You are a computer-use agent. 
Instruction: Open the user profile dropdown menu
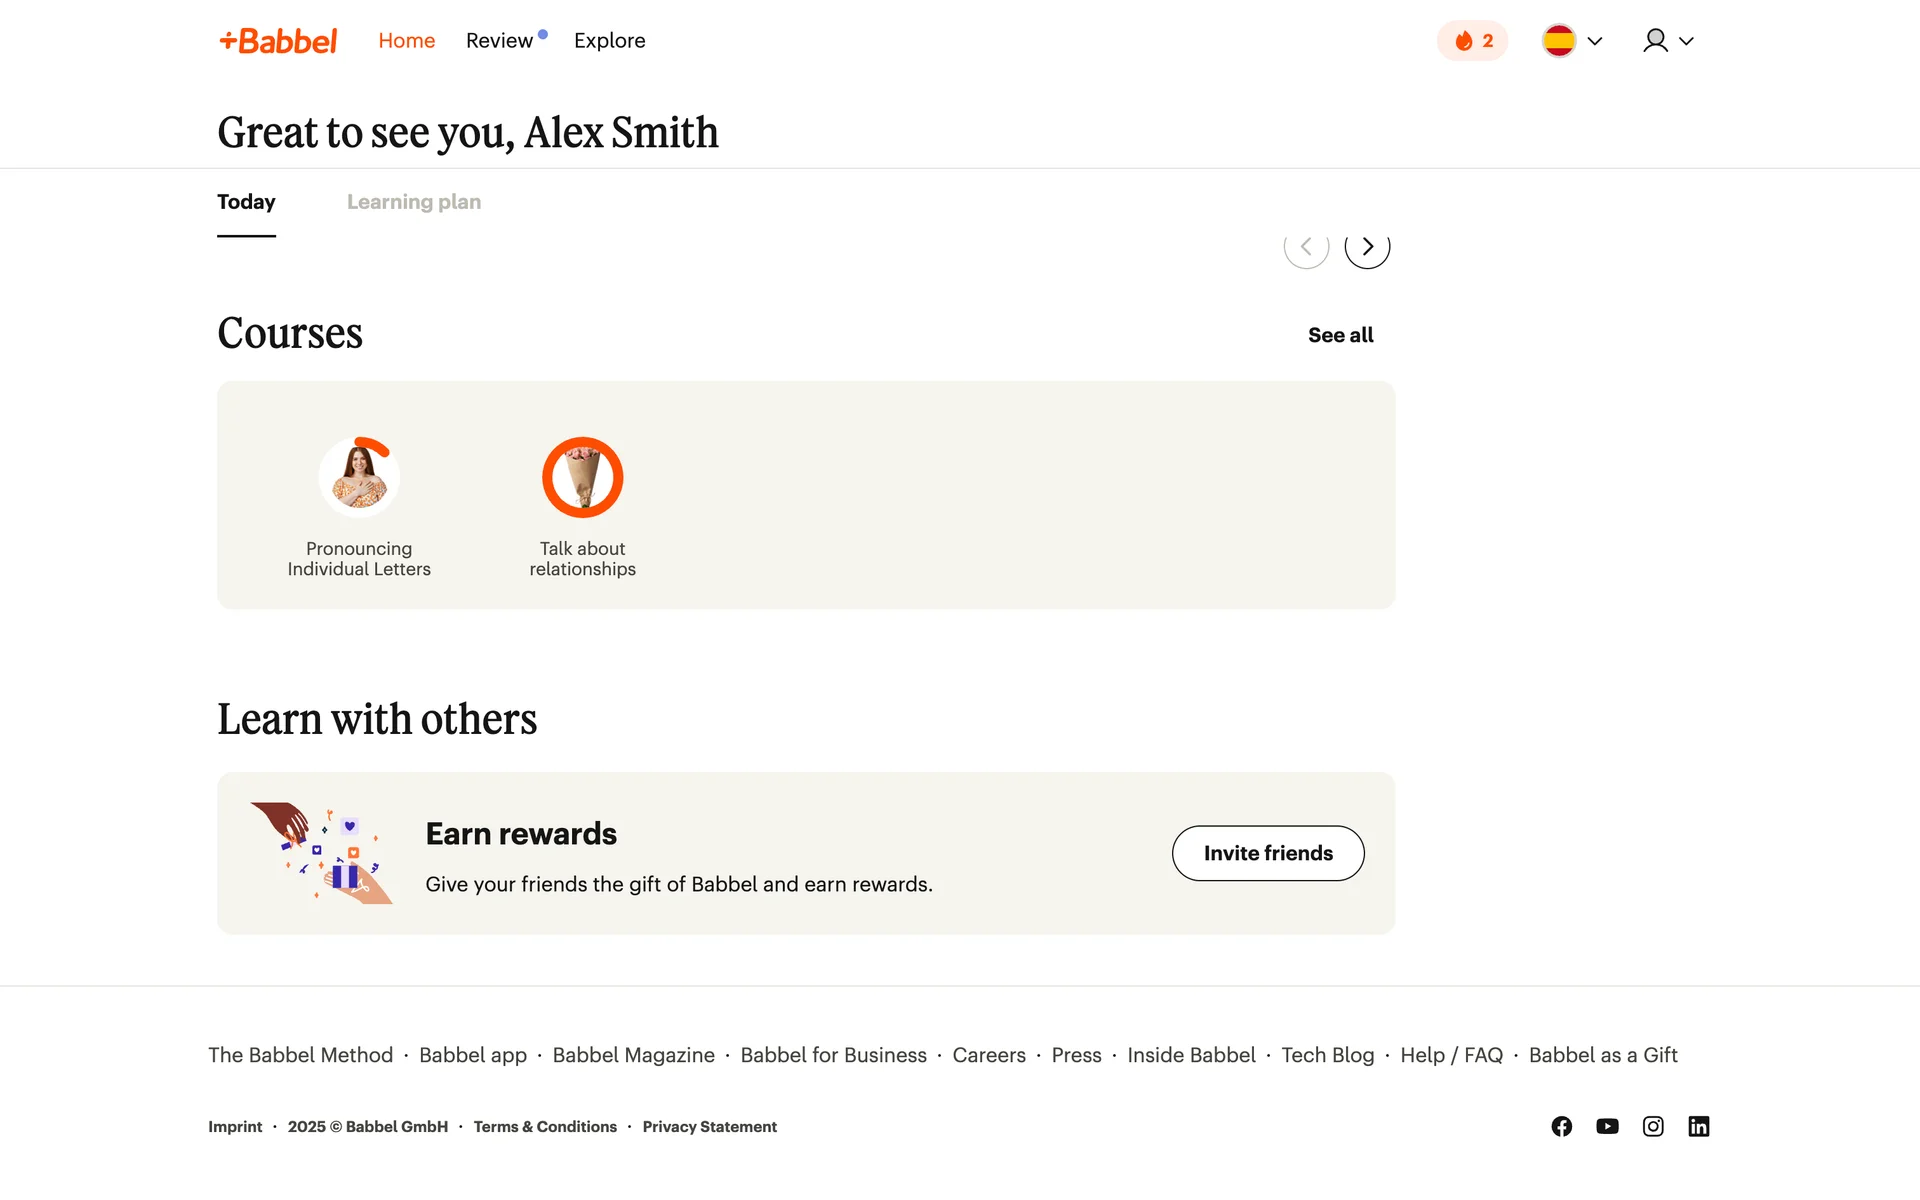pyautogui.click(x=1668, y=41)
